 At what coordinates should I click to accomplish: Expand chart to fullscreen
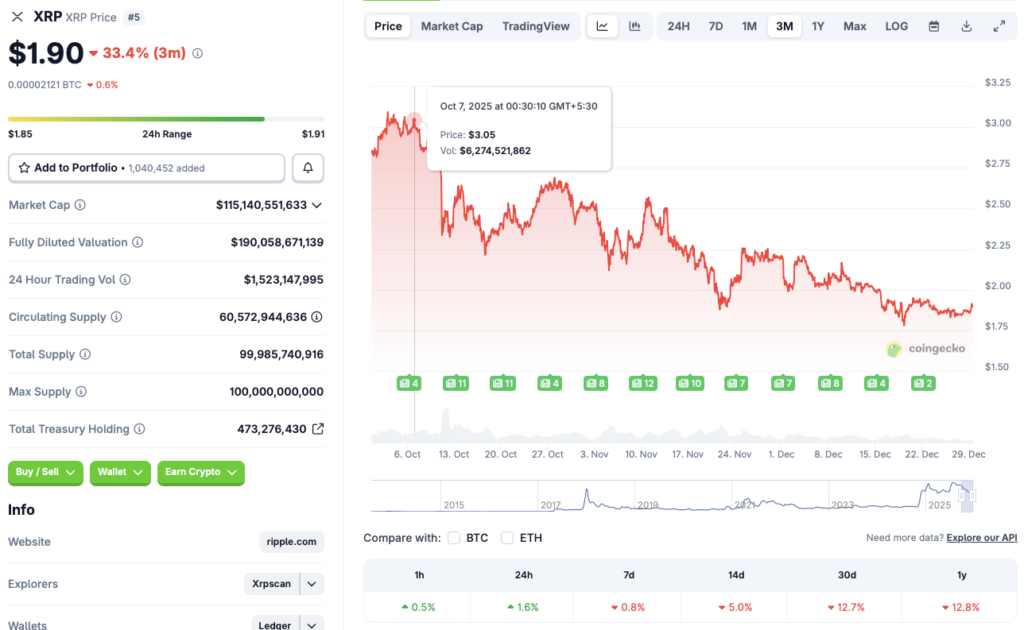pyautogui.click(x=999, y=26)
